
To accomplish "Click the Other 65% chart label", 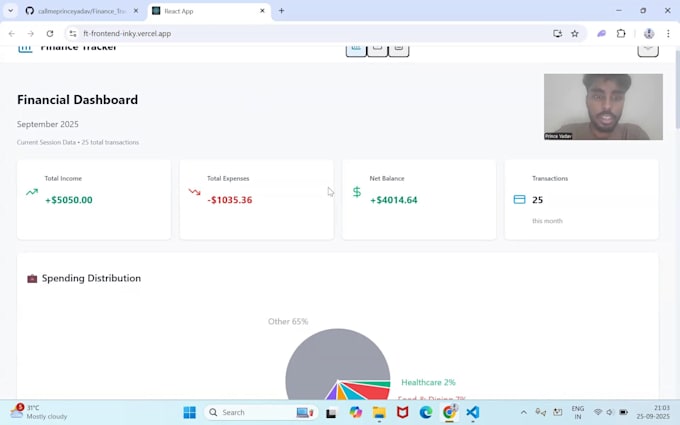I will tap(288, 321).
